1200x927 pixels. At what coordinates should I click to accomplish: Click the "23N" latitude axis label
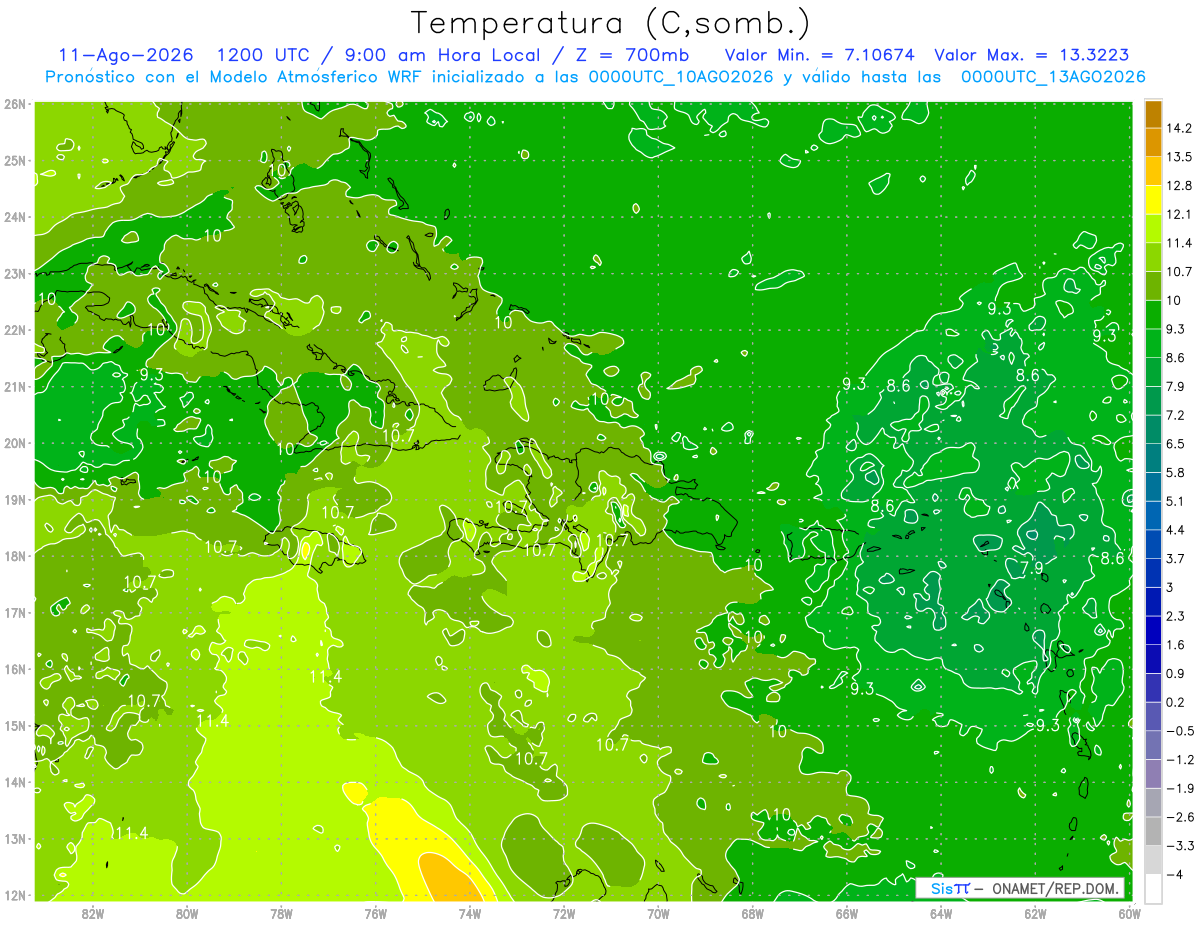[x=14, y=273]
